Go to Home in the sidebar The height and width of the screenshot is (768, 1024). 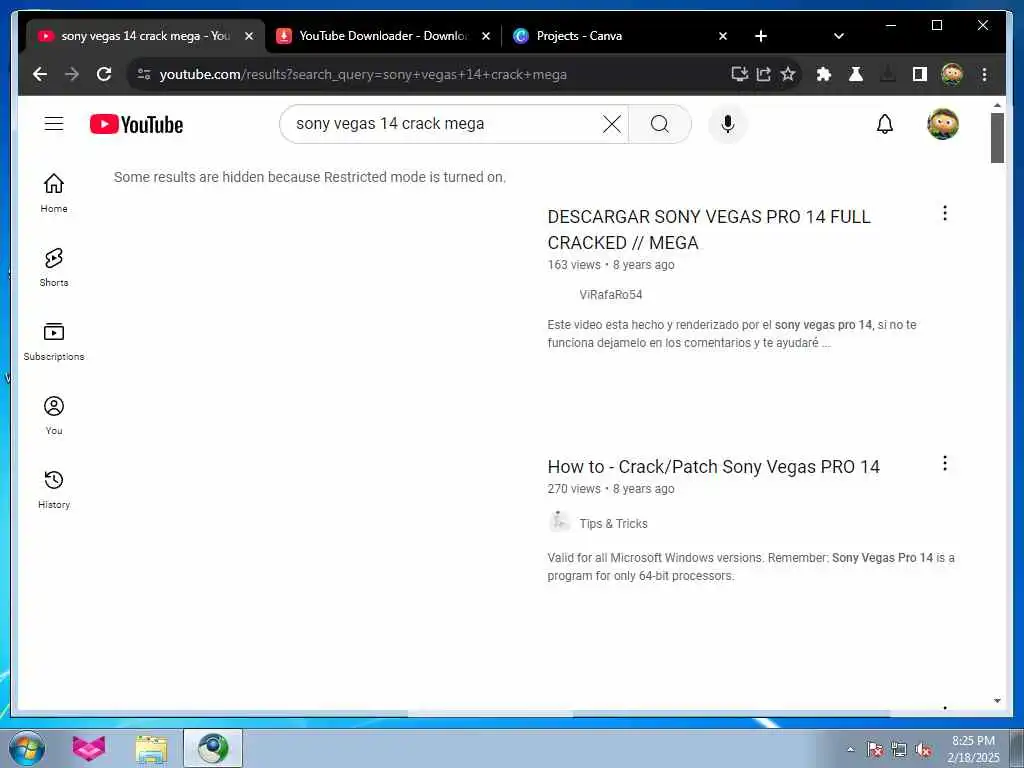54,193
